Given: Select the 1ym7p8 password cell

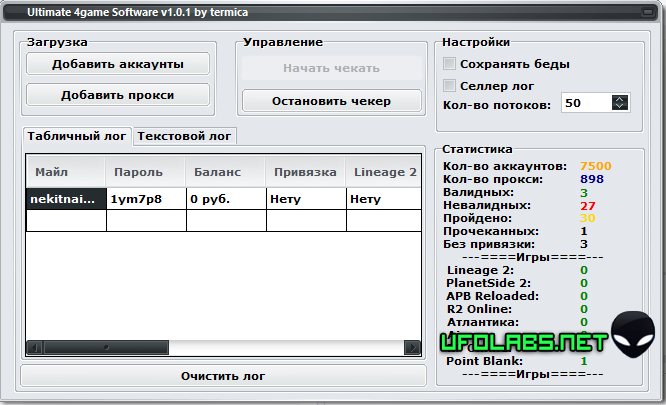Looking at the screenshot, I should [x=146, y=199].
